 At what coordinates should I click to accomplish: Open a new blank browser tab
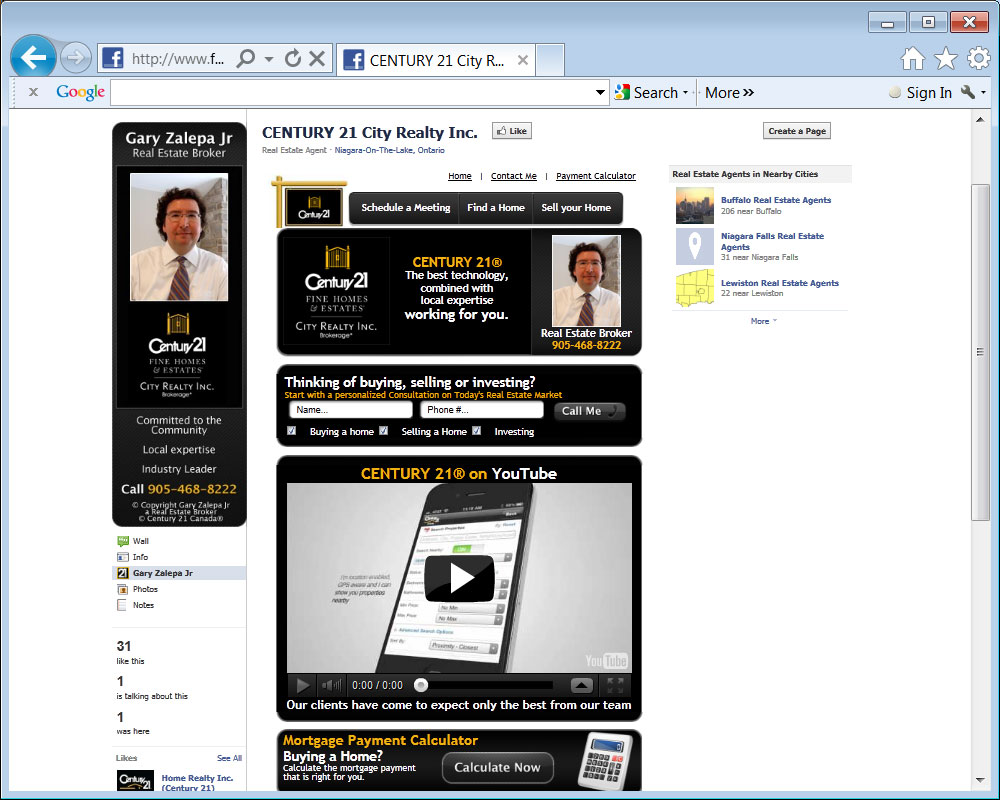tap(550, 60)
